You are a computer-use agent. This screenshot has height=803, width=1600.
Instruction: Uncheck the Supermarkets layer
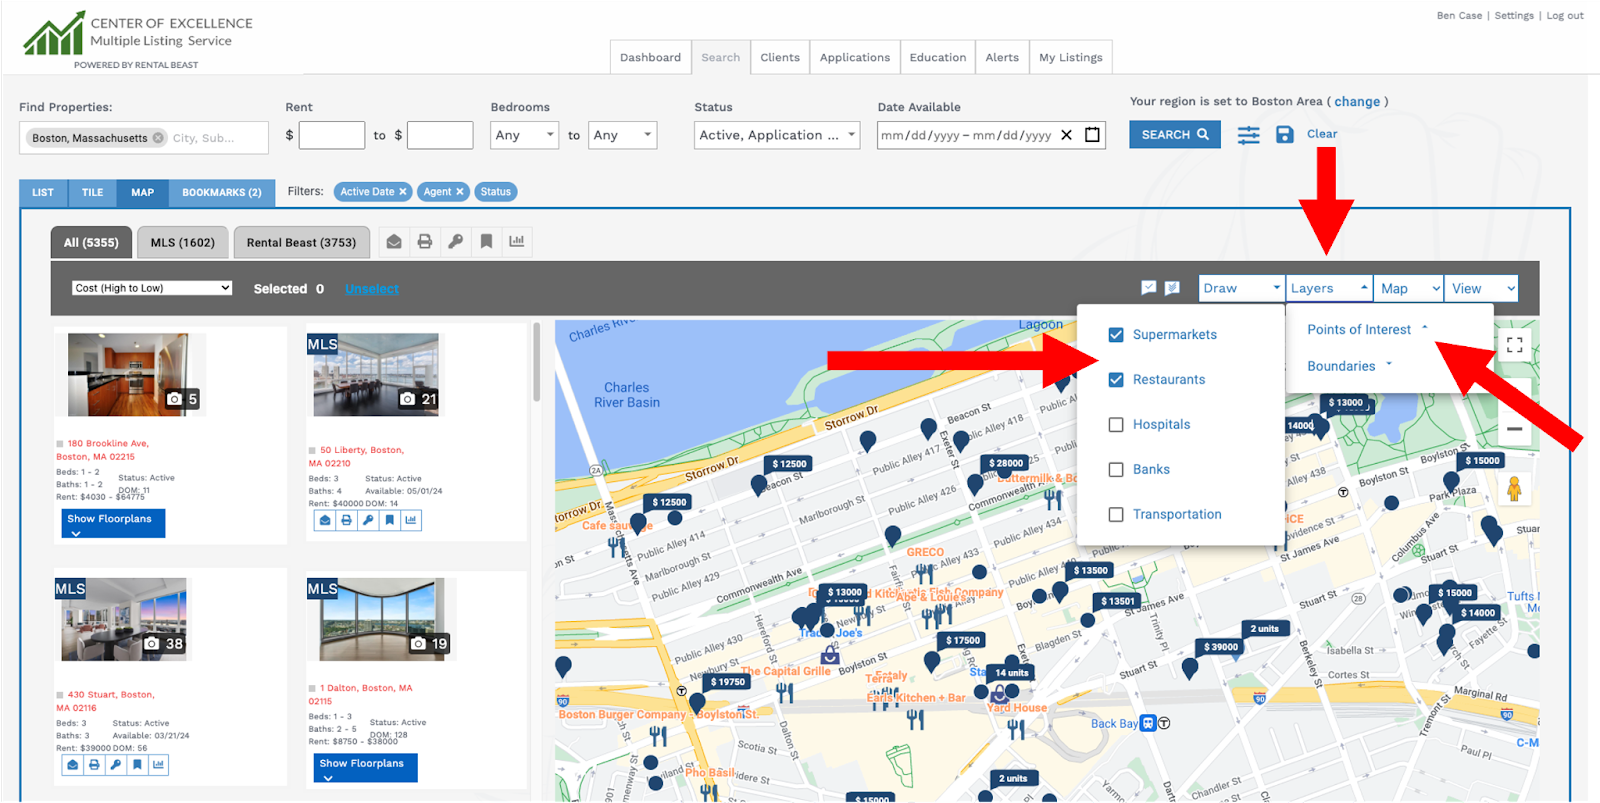tap(1116, 335)
